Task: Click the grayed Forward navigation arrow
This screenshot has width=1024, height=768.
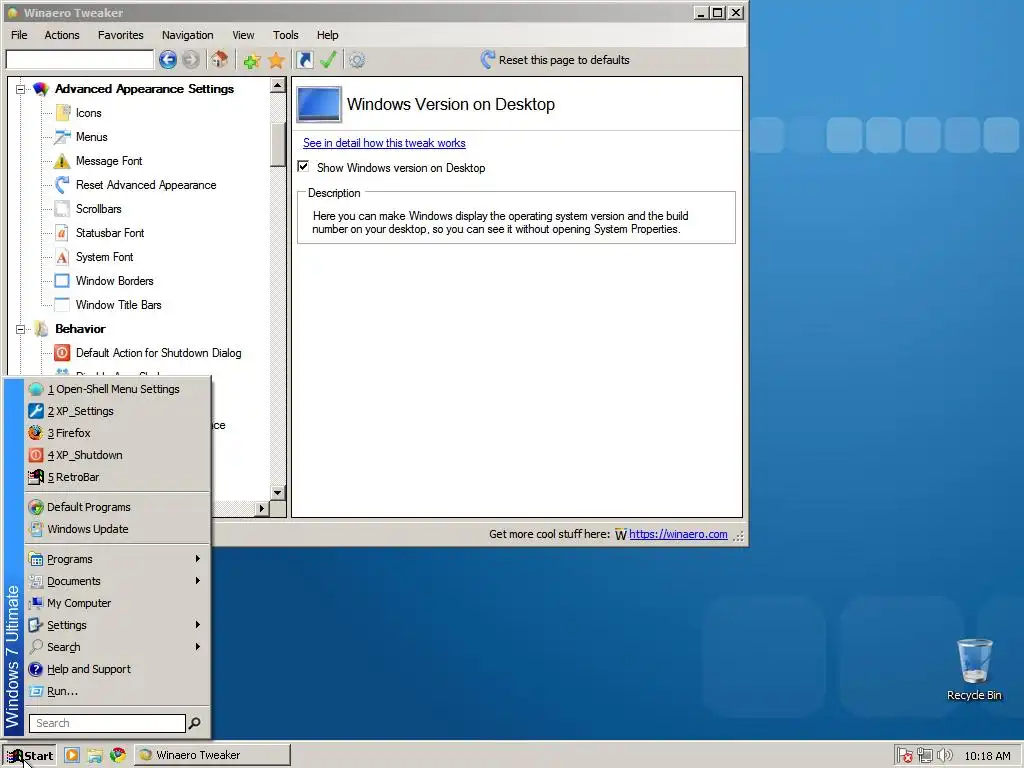Action: pos(191,60)
